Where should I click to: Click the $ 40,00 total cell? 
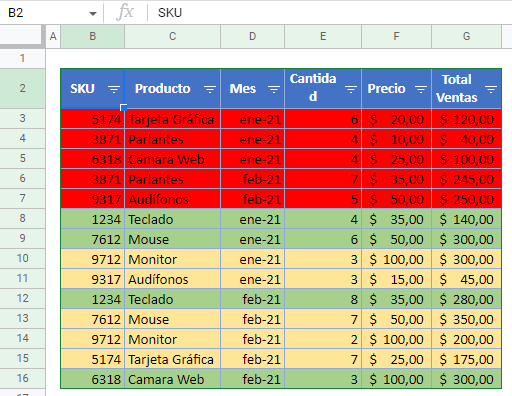(x=466, y=139)
